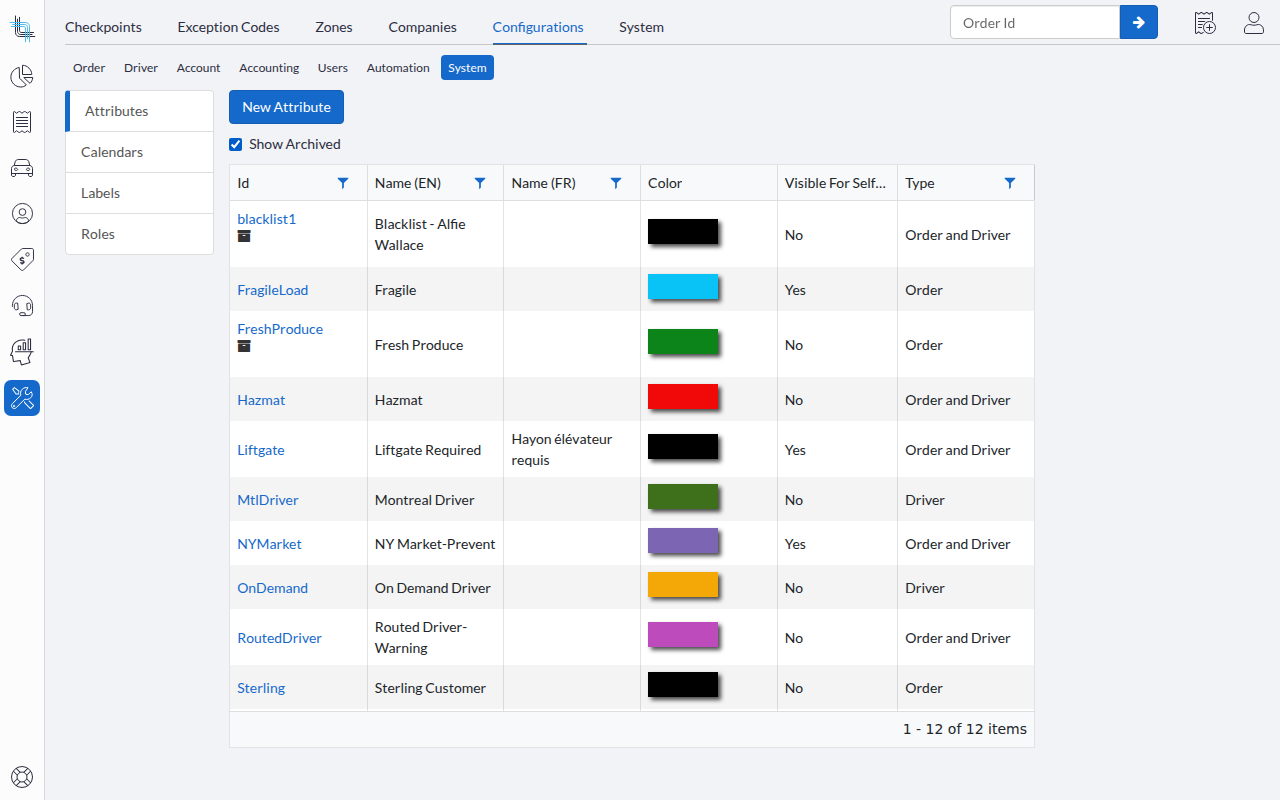Open the pricing tag icon in sidebar
The image size is (1280, 800).
pyautogui.click(x=22, y=260)
